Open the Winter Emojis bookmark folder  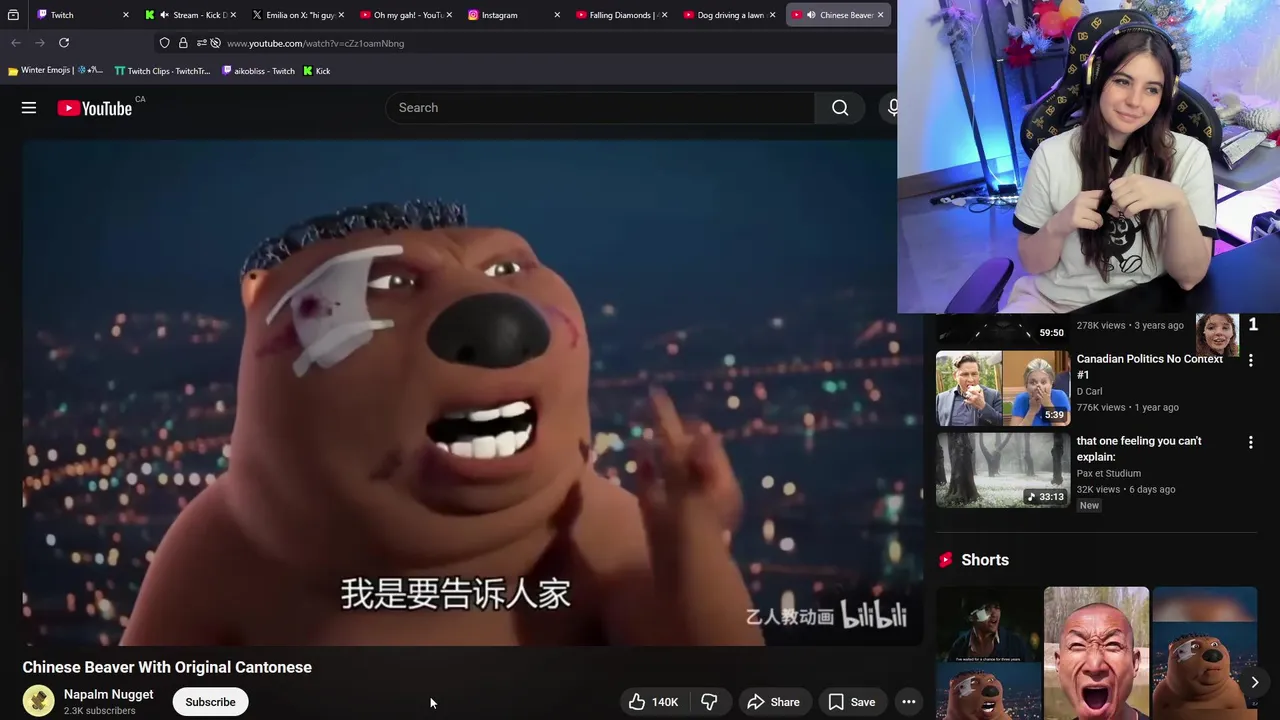pyautogui.click(x=55, y=71)
